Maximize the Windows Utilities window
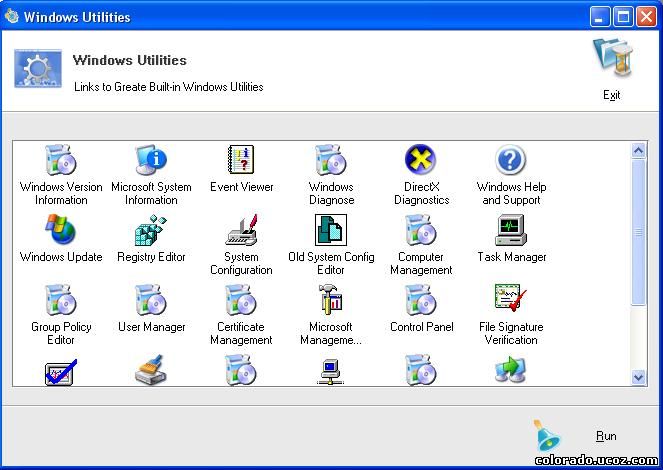Viewport: 663px width, 470px height. point(623,17)
